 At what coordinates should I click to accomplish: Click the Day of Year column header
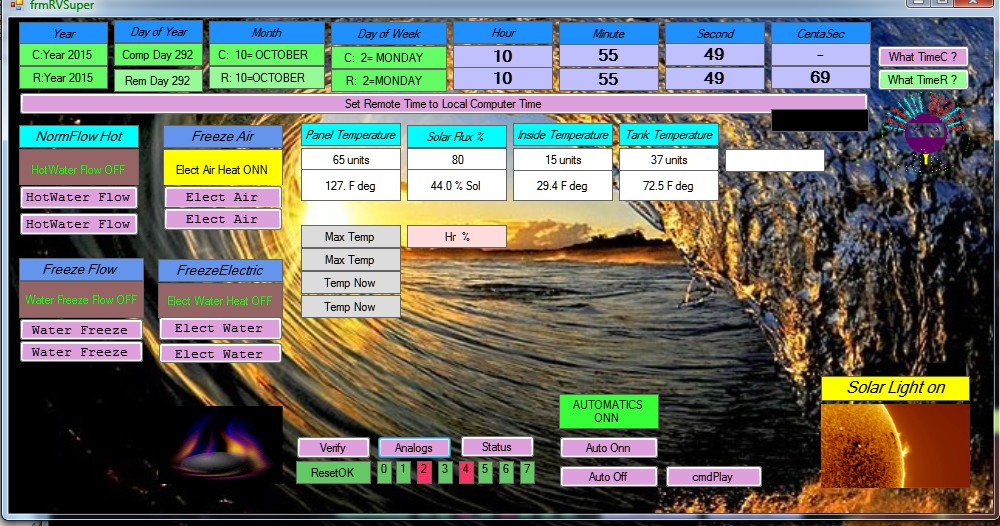pyautogui.click(x=158, y=32)
